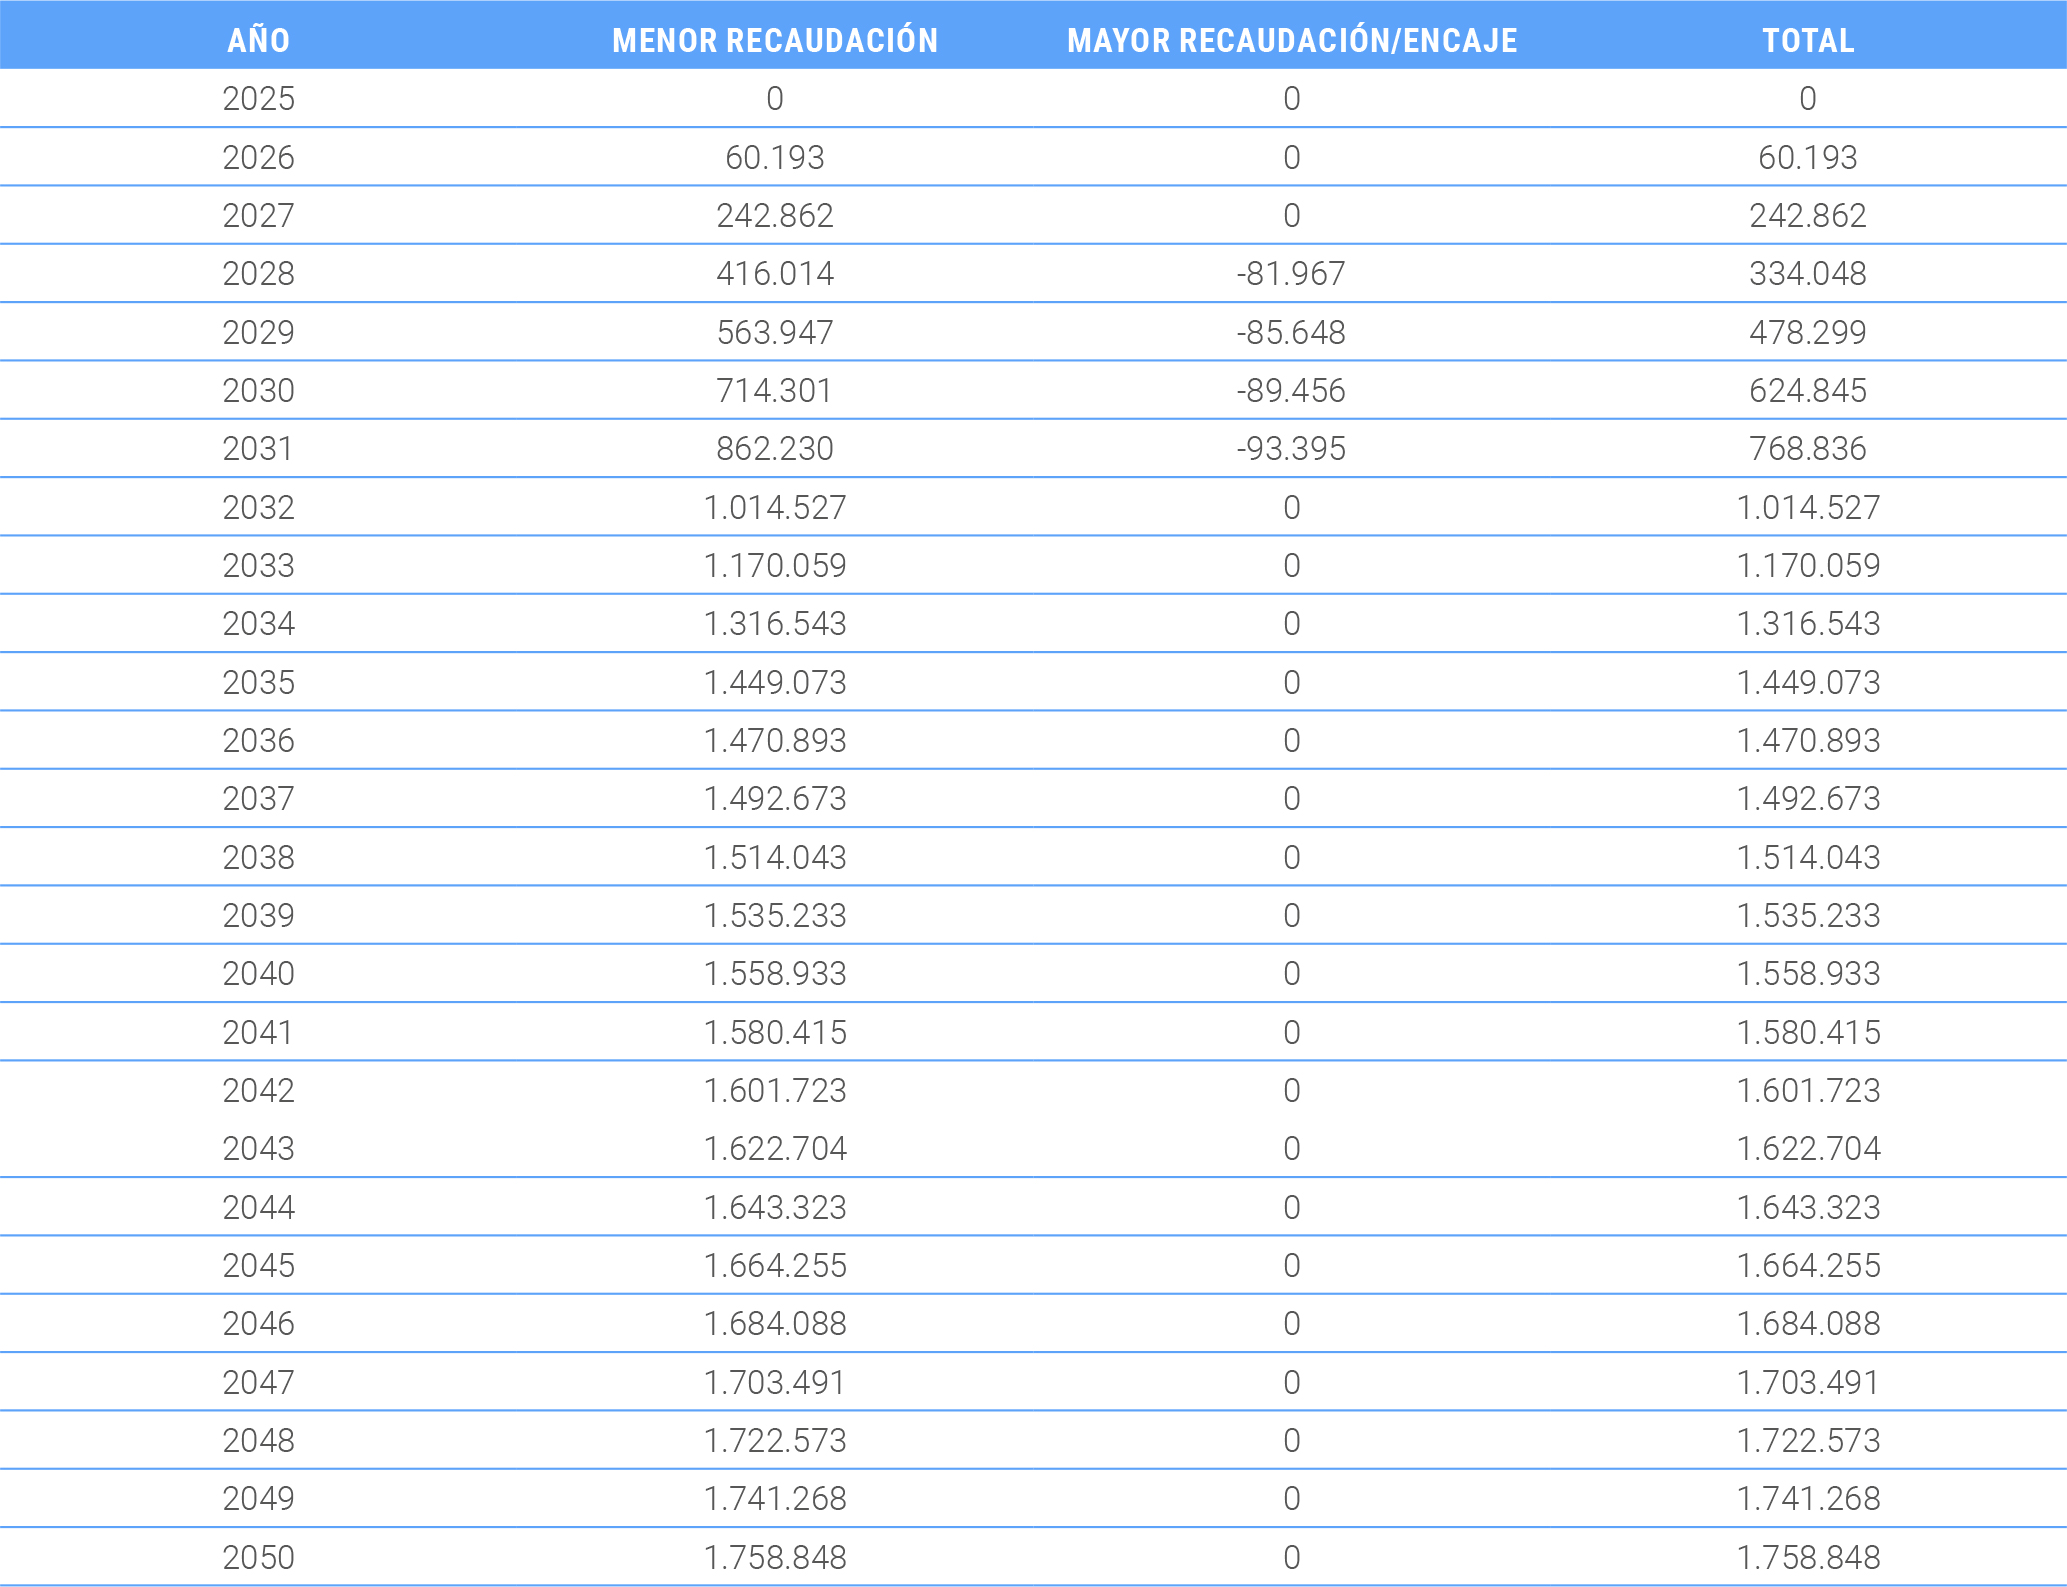Image resolution: width=2067 pixels, height=1587 pixels.
Task: Click the 2035 total 1.449.073
Action: (x=1808, y=682)
